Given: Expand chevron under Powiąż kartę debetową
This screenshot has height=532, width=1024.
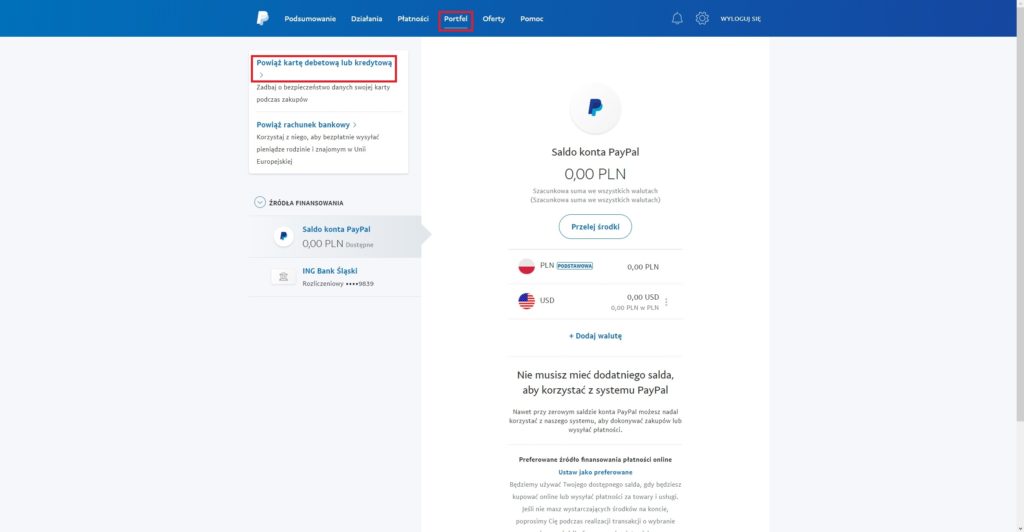Looking at the screenshot, I should click(x=261, y=75).
